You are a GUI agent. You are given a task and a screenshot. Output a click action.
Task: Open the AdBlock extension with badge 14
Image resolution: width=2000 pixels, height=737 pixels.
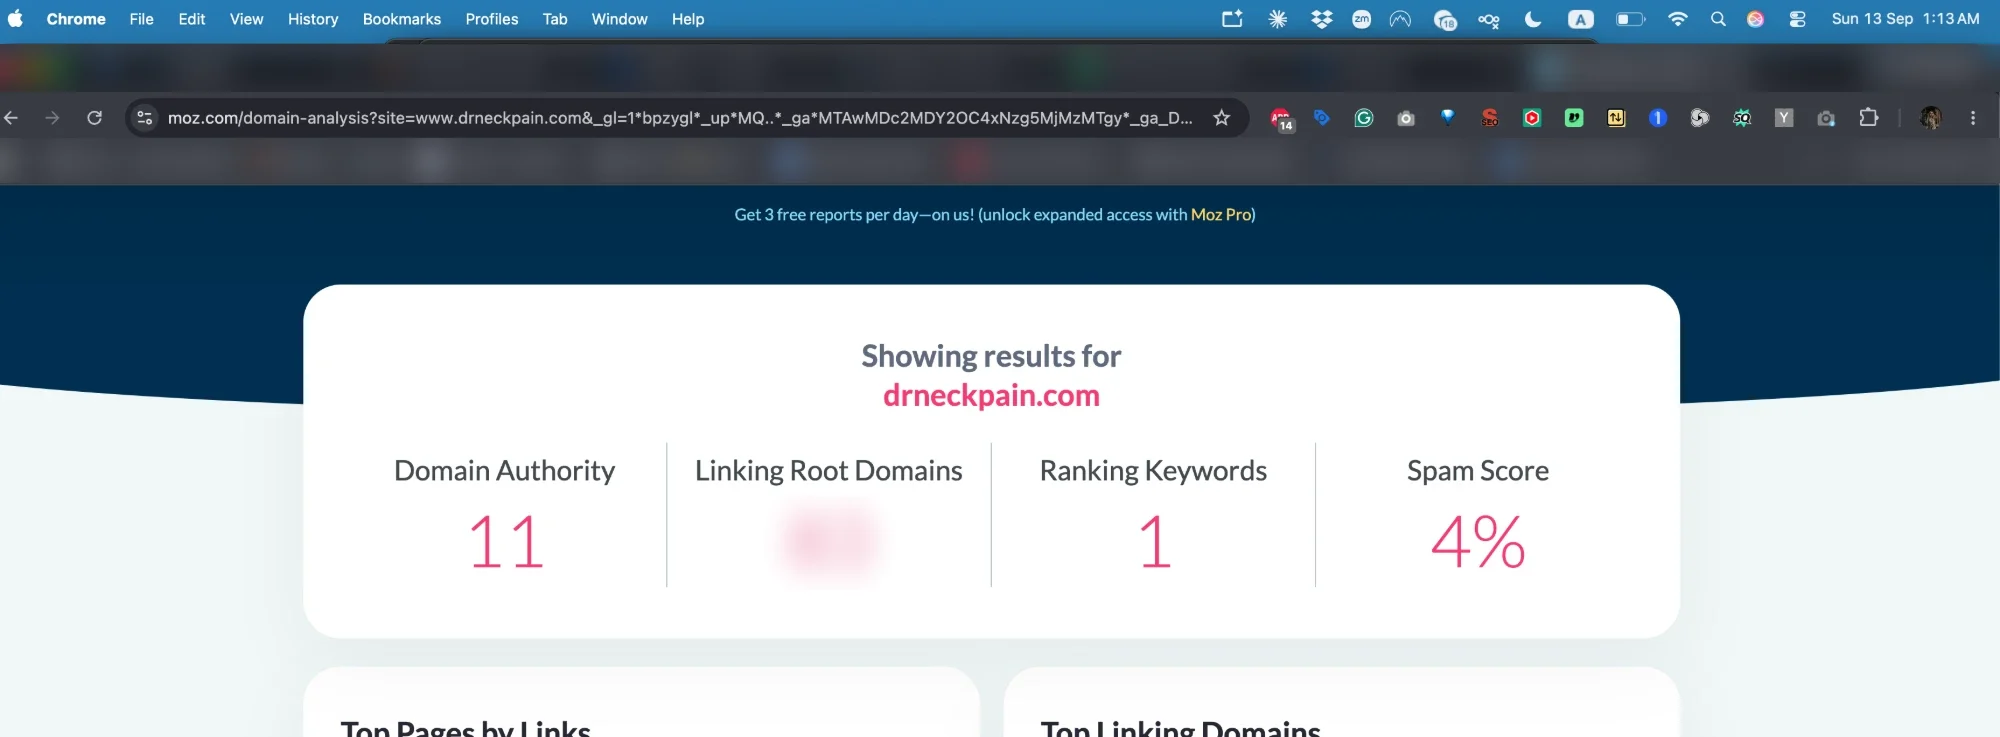[1281, 119]
